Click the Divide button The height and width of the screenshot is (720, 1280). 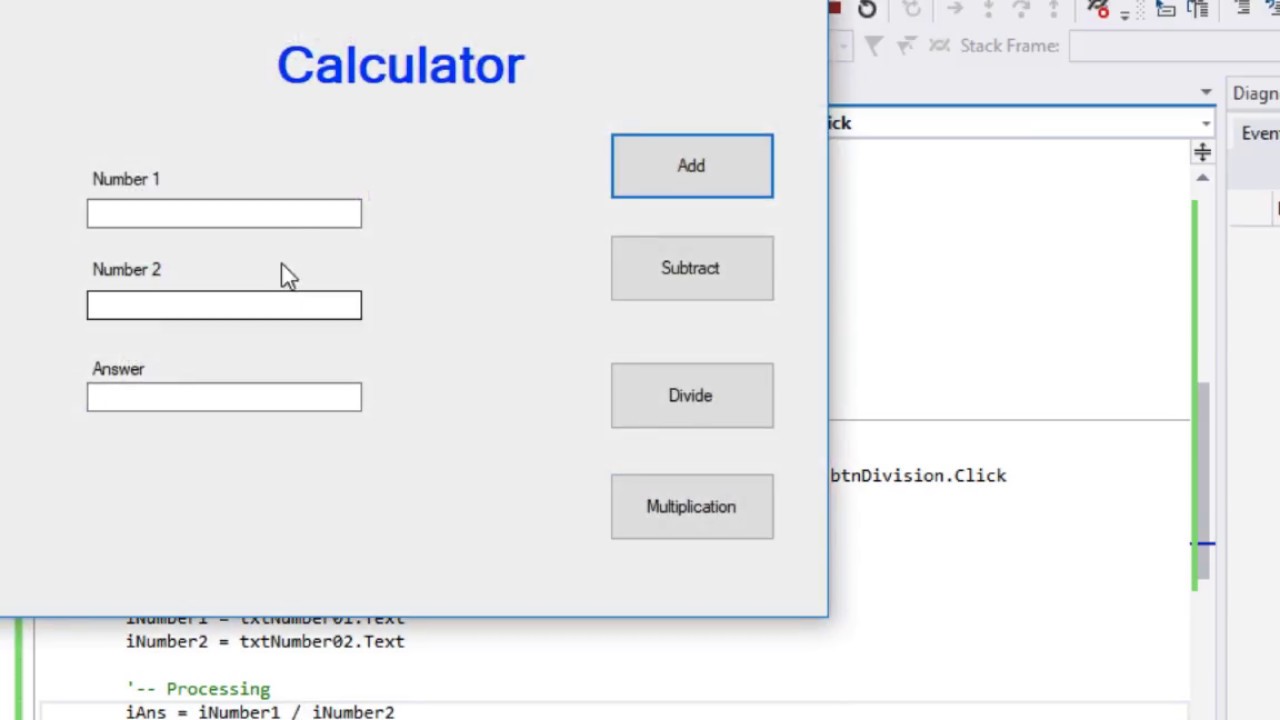[692, 395]
